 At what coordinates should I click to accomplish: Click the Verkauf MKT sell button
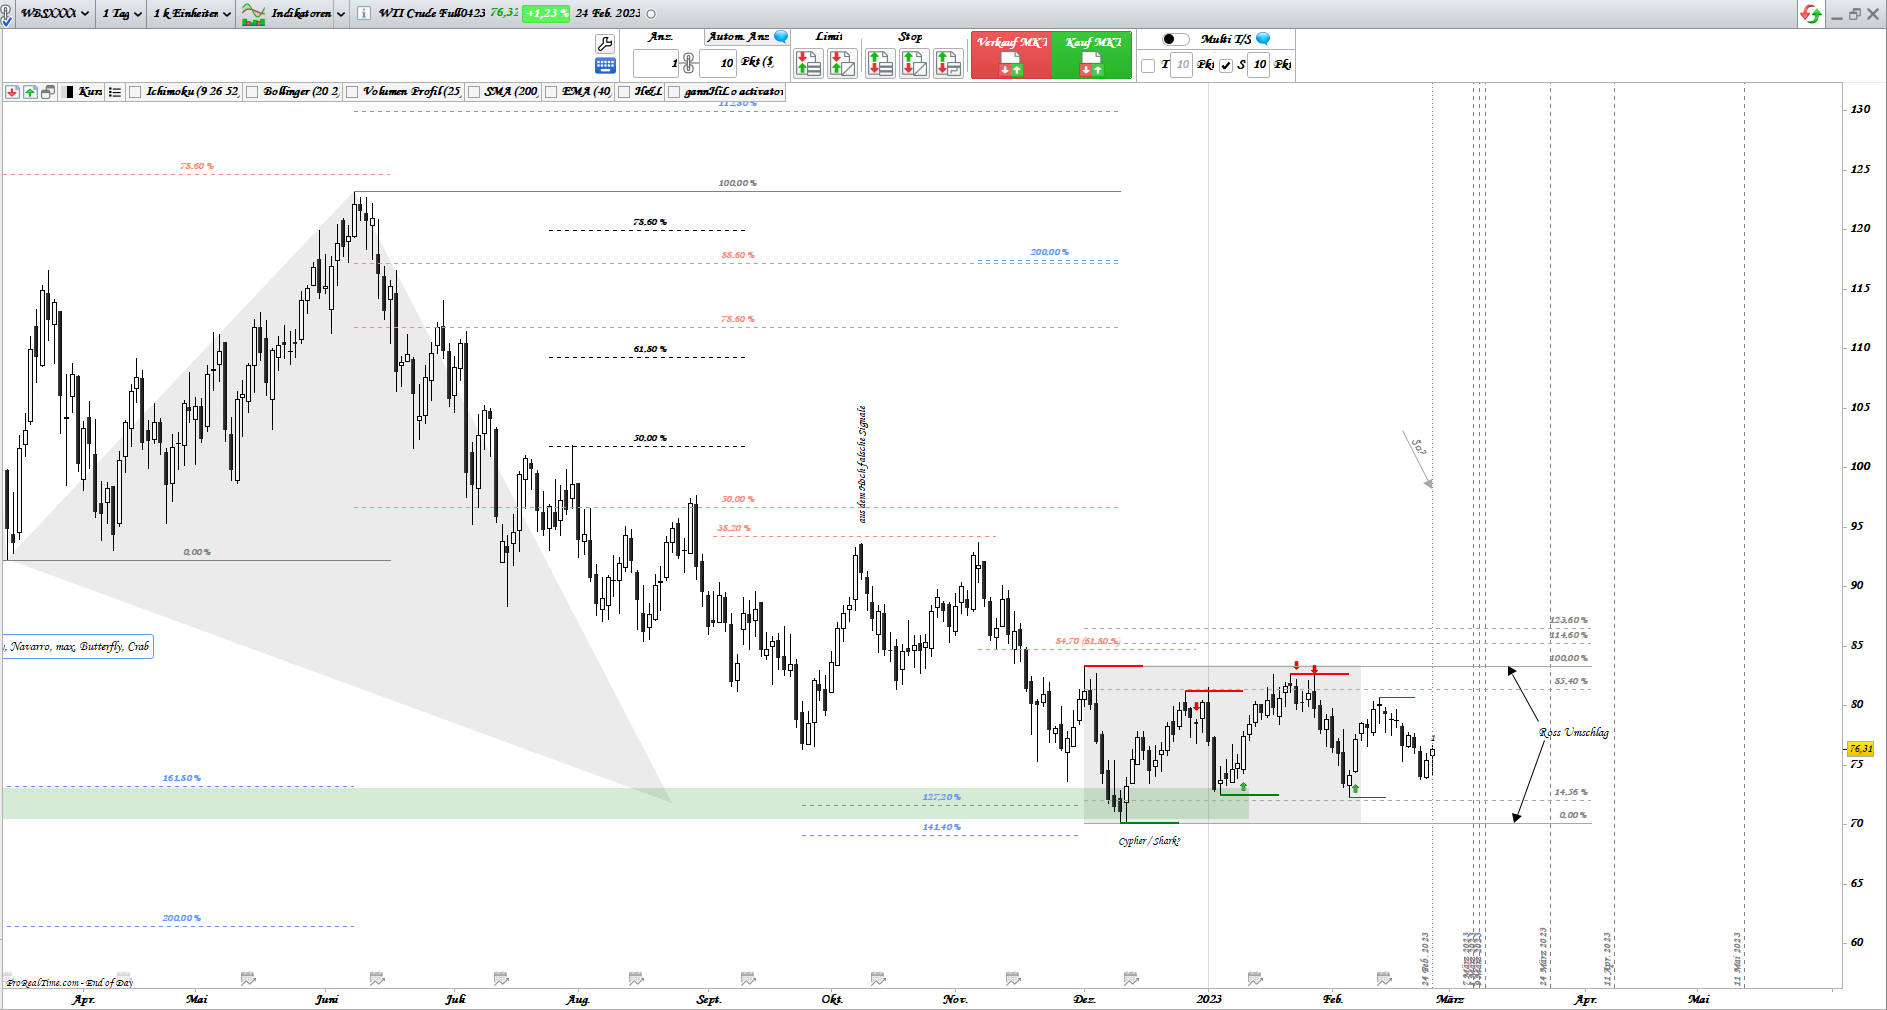coord(1011,55)
